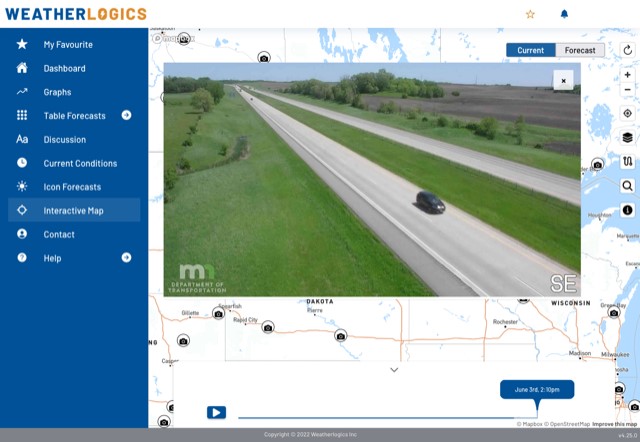This screenshot has height=442, width=640.
Task: Collapse the timeline panel with chevron
Action: tap(394, 370)
